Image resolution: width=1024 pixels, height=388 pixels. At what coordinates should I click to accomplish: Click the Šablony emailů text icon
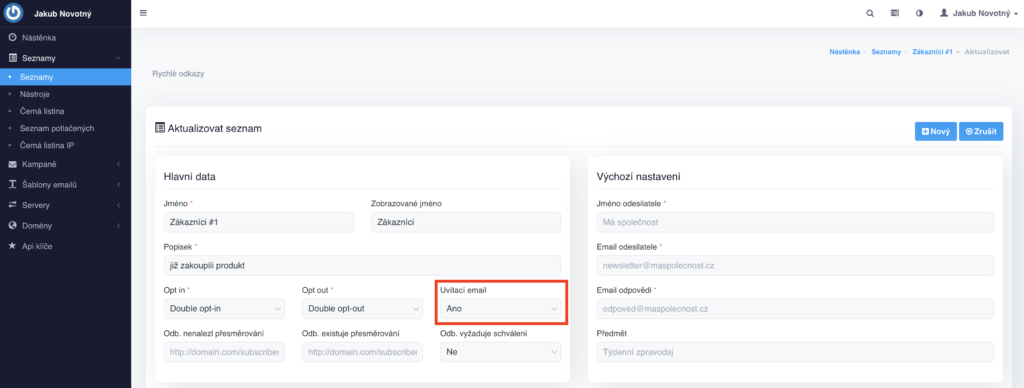pos(12,185)
